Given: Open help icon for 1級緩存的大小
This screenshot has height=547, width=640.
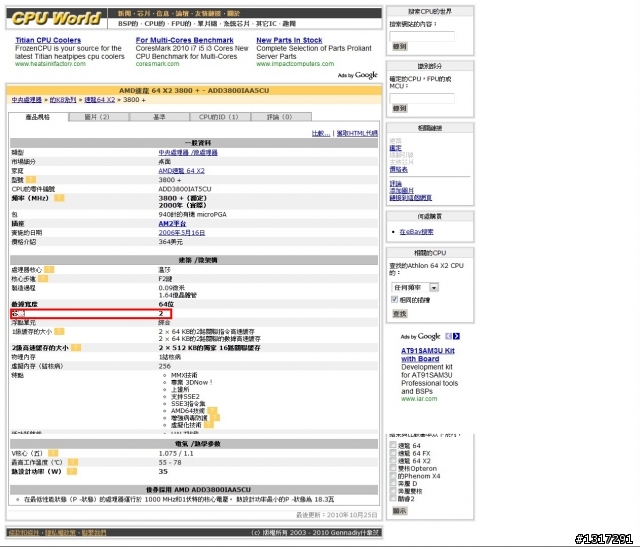Looking at the screenshot, I should click(x=59, y=331).
